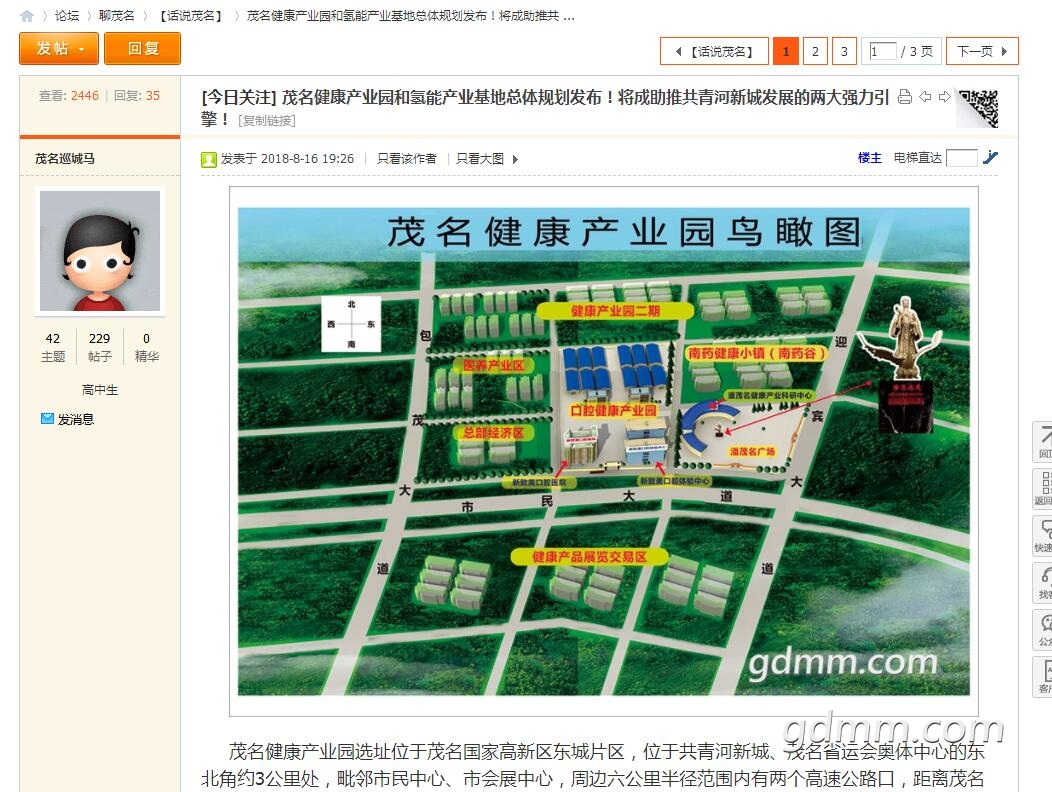Click the 回复 reply button
1052x792 pixels.
pyautogui.click(x=142, y=48)
